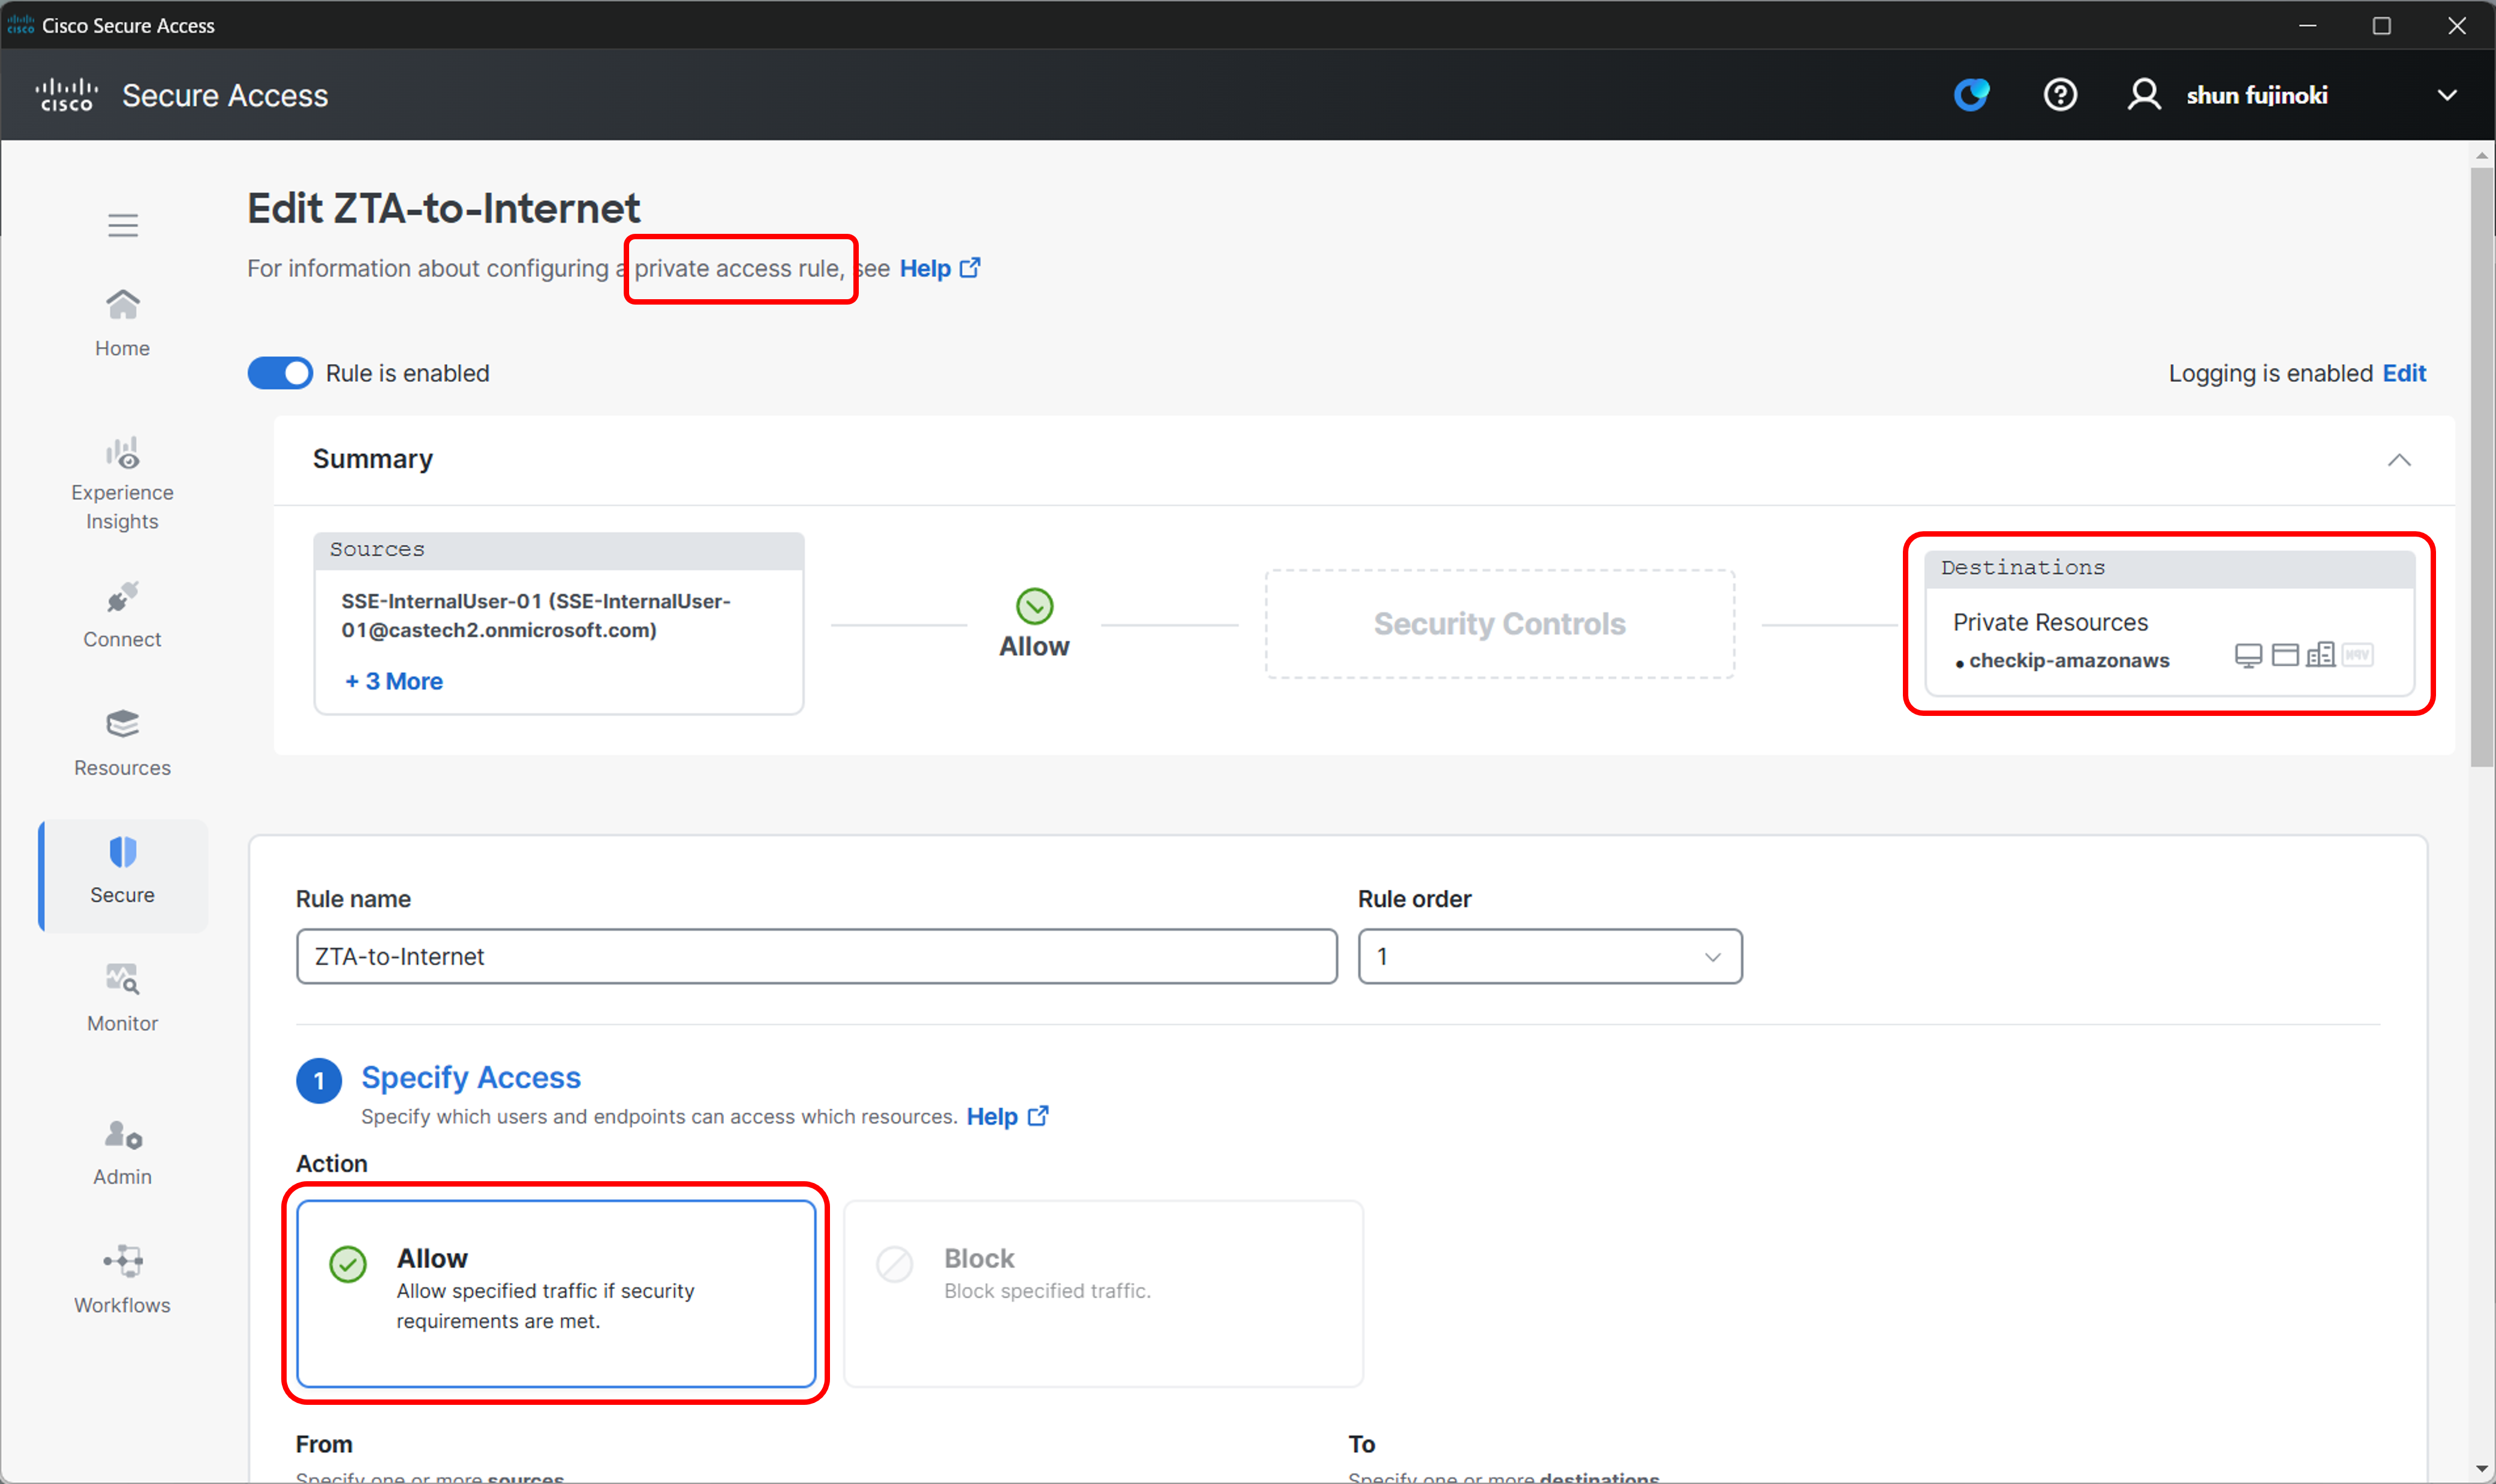The image size is (2496, 1484).
Task: Click the Cisco logo in header
Action: [x=66, y=95]
